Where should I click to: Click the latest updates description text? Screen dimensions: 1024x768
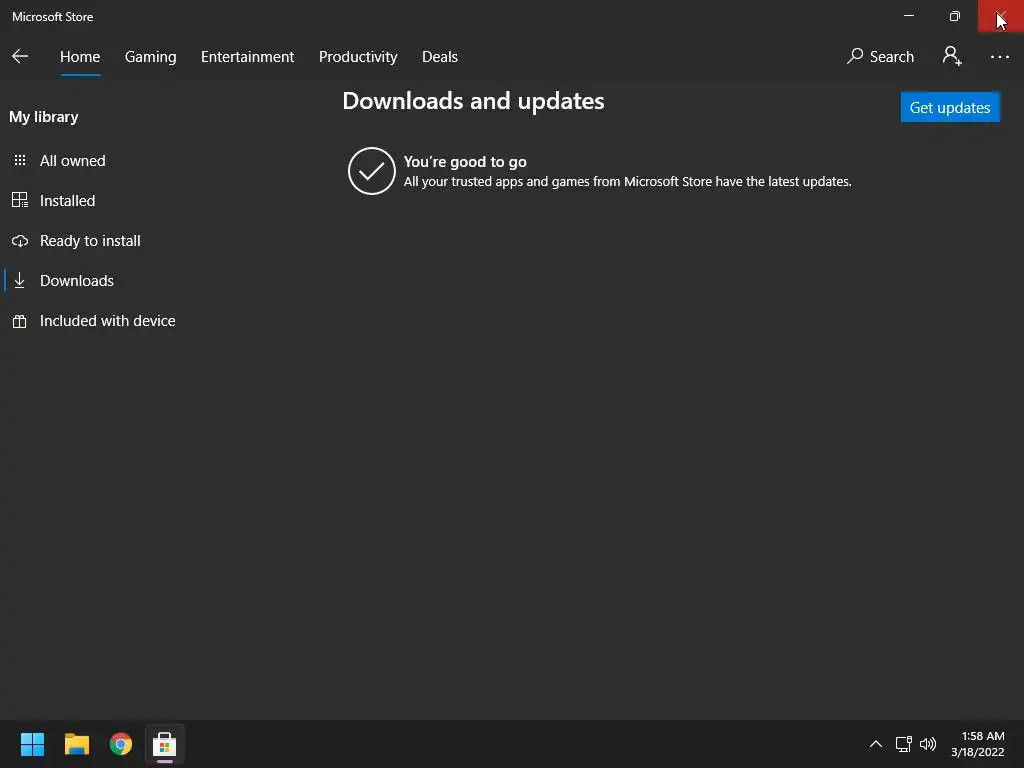click(x=628, y=182)
